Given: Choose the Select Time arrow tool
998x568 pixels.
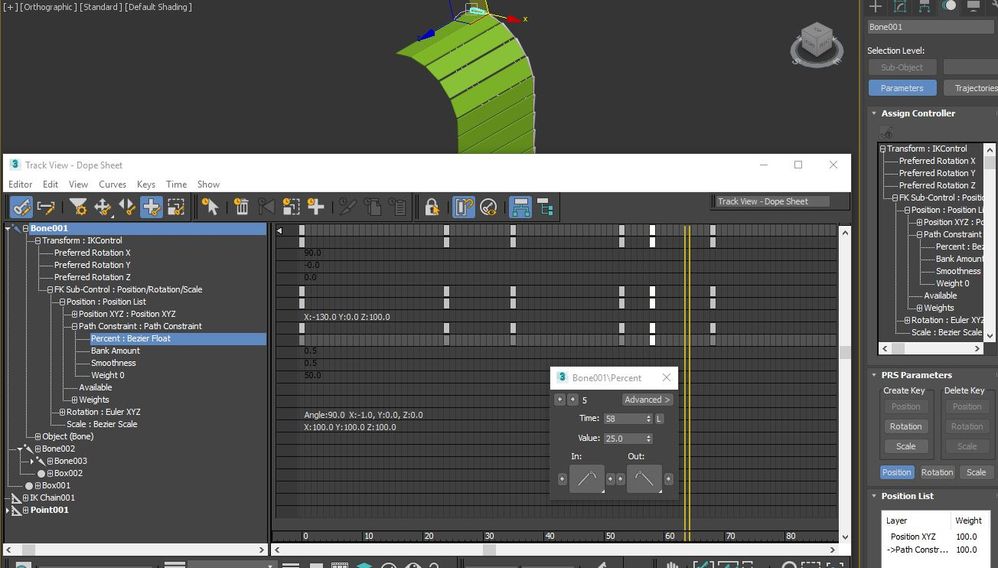Looking at the screenshot, I should [x=210, y=207].
